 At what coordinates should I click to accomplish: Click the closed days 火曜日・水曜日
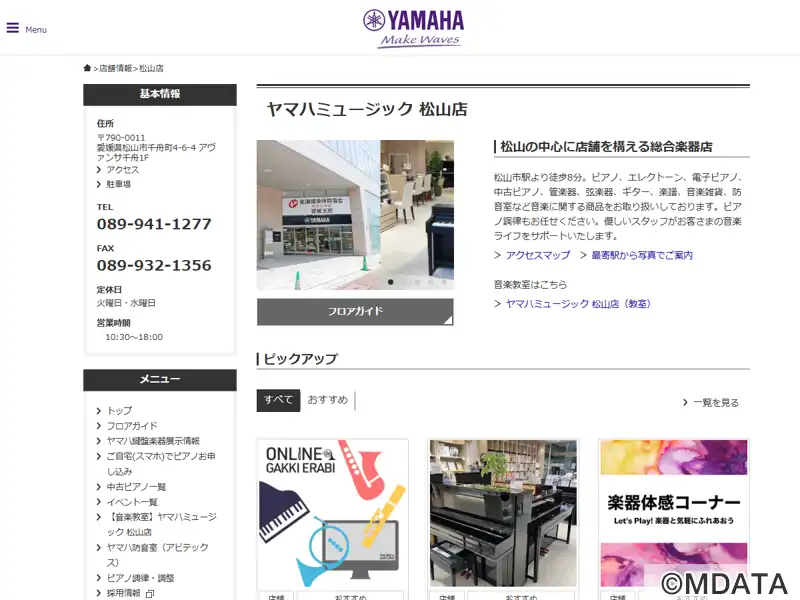pos(127,303)
